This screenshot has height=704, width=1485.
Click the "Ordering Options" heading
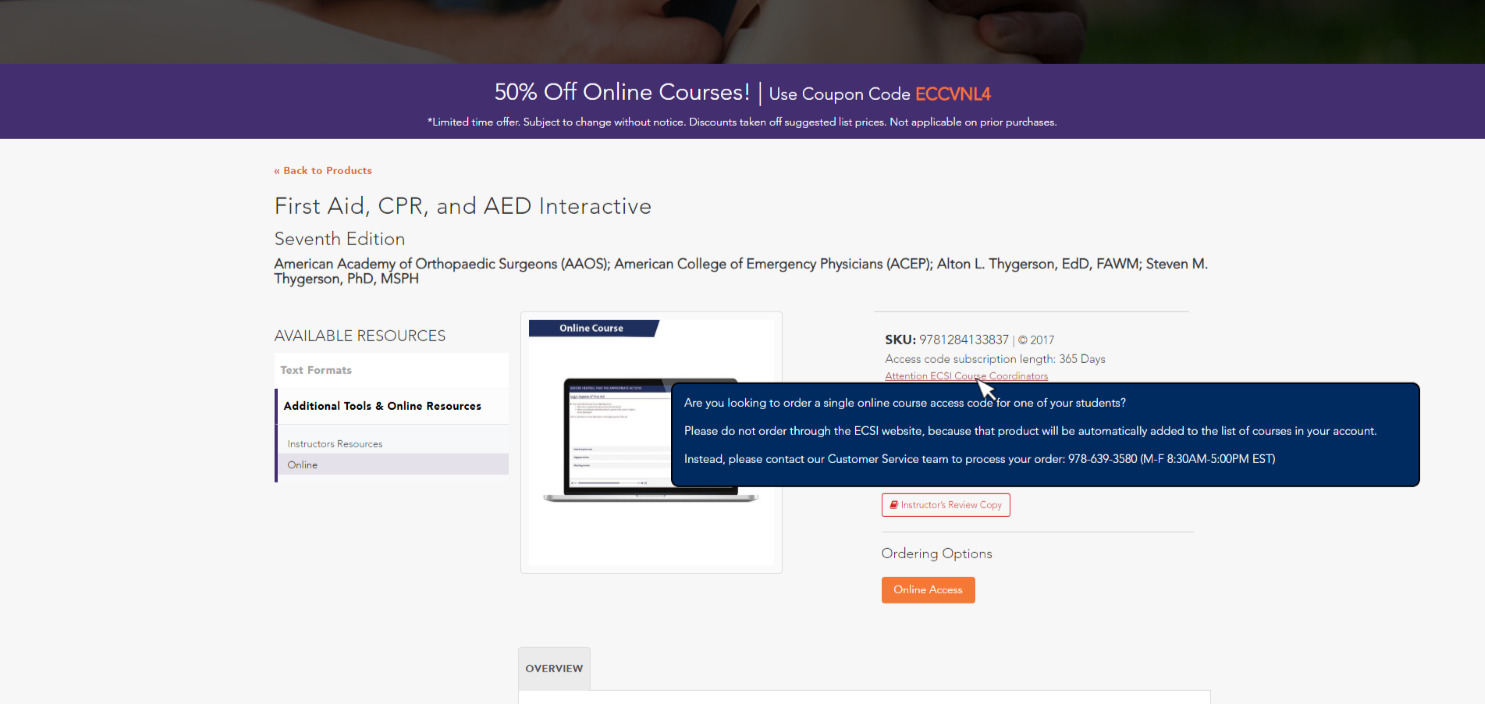point(936,553)
